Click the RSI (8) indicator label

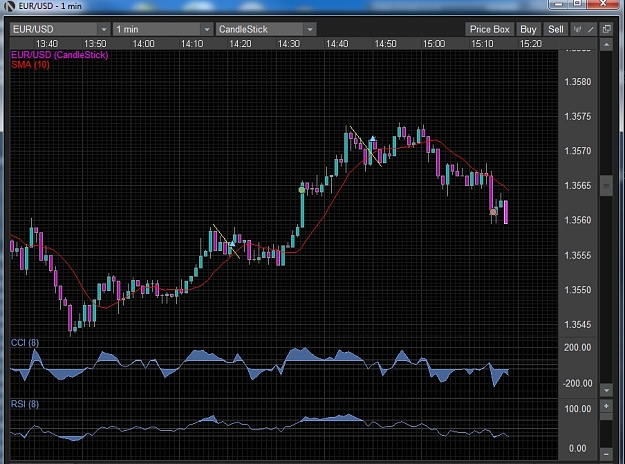pyautogui.click(x=25, y=404)
